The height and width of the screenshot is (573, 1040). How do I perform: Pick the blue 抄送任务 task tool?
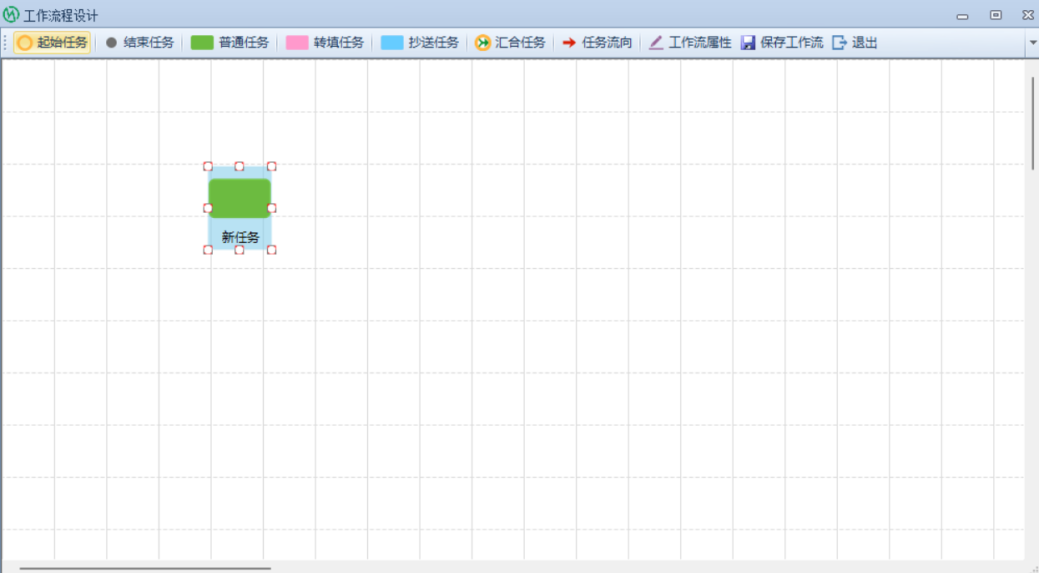pyautogui.click(x=420, y=43)
